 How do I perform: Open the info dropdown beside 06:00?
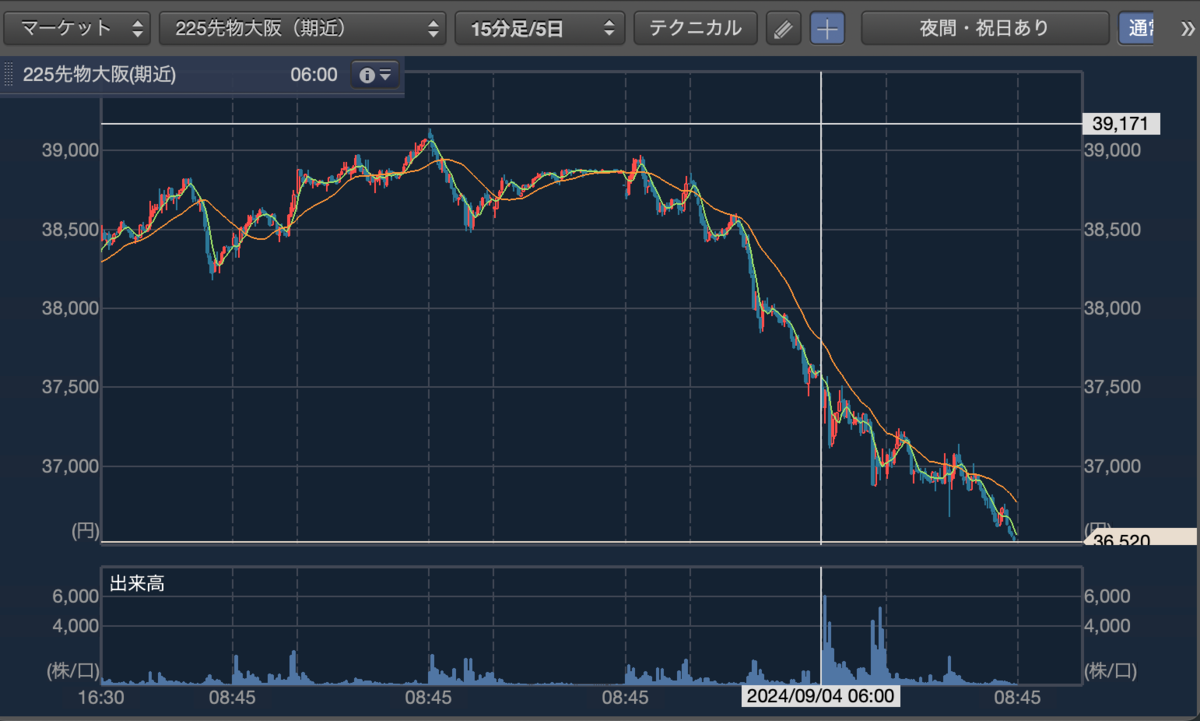375,75
